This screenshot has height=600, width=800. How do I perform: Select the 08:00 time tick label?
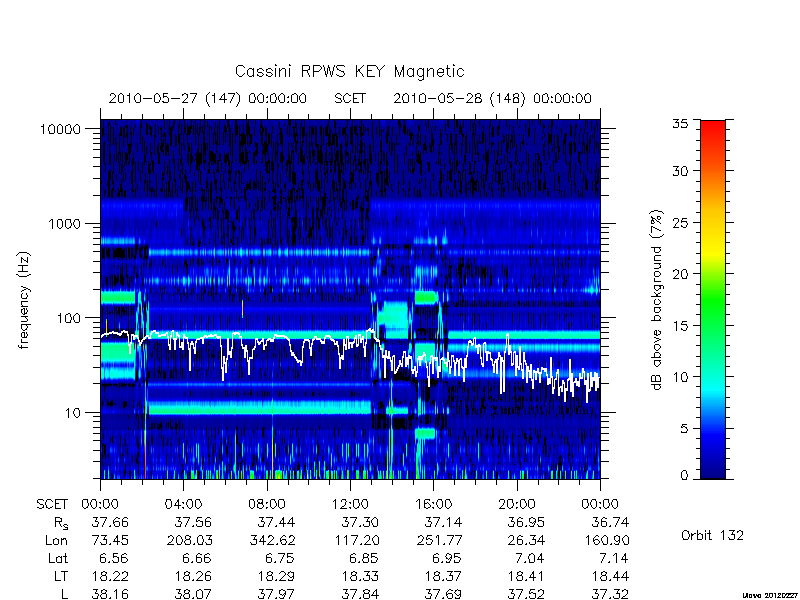tap(267, 505)
